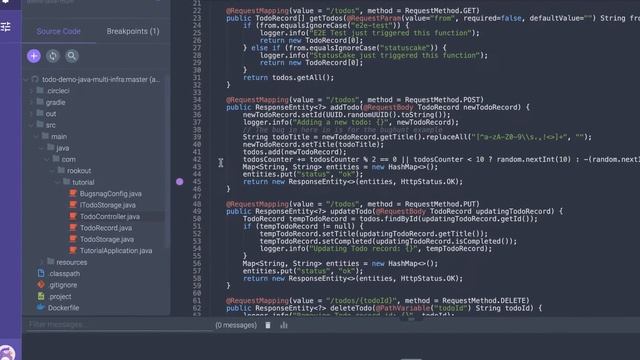Click the GitHub icon beside repository name

(35, 79)
